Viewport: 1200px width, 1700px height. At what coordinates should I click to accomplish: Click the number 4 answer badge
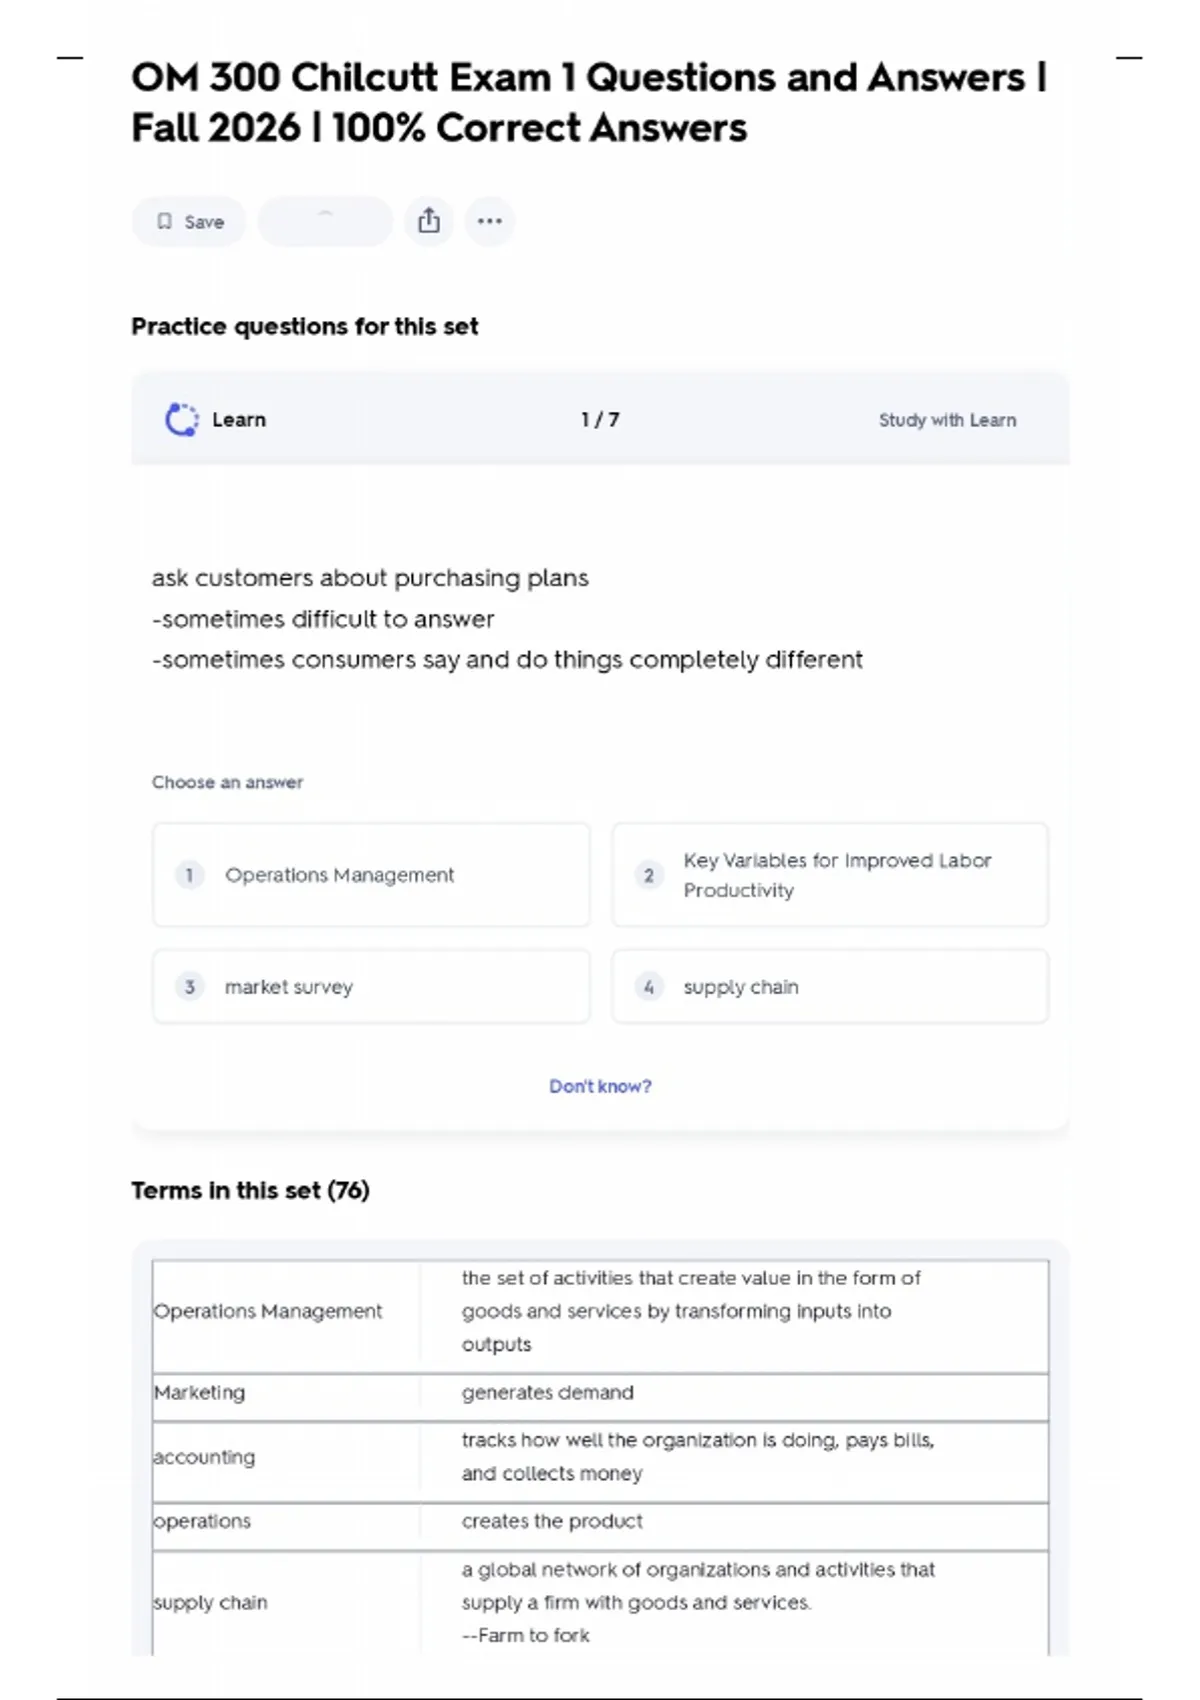648,987
